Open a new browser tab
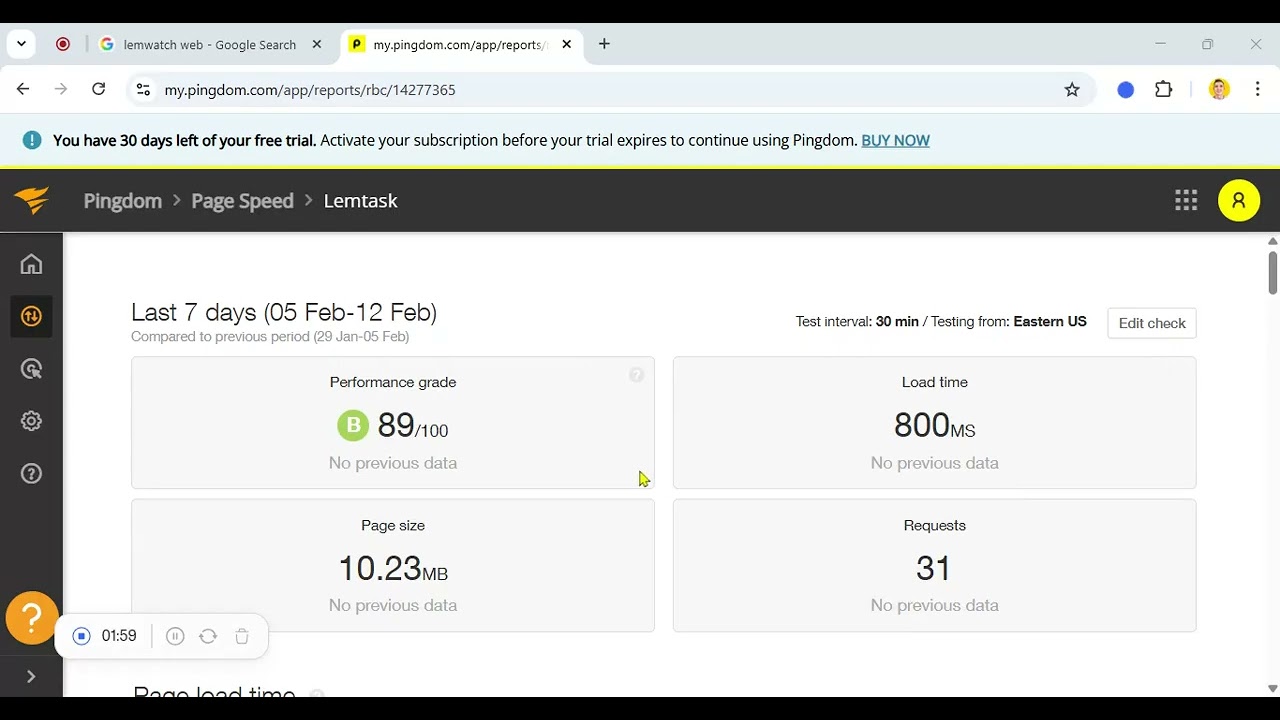 (x=604, y=44)
